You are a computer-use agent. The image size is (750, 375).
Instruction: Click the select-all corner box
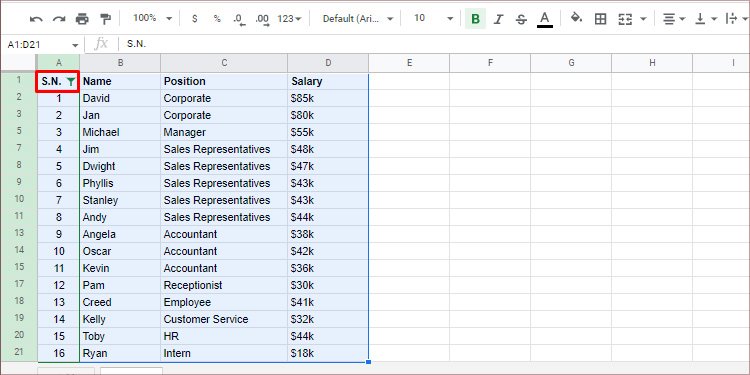pyautogui.click(x=19, y=63)
